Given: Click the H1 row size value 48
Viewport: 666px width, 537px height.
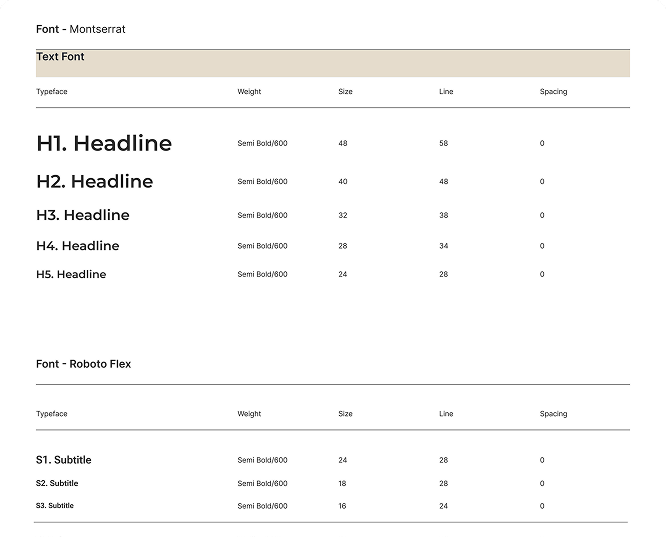Looking at the screenshot, I should [343, 143].
